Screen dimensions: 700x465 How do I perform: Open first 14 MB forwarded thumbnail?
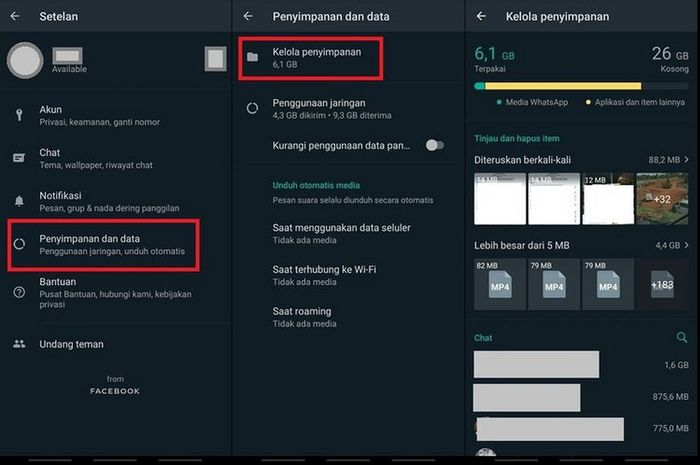(x=500, y=199)
